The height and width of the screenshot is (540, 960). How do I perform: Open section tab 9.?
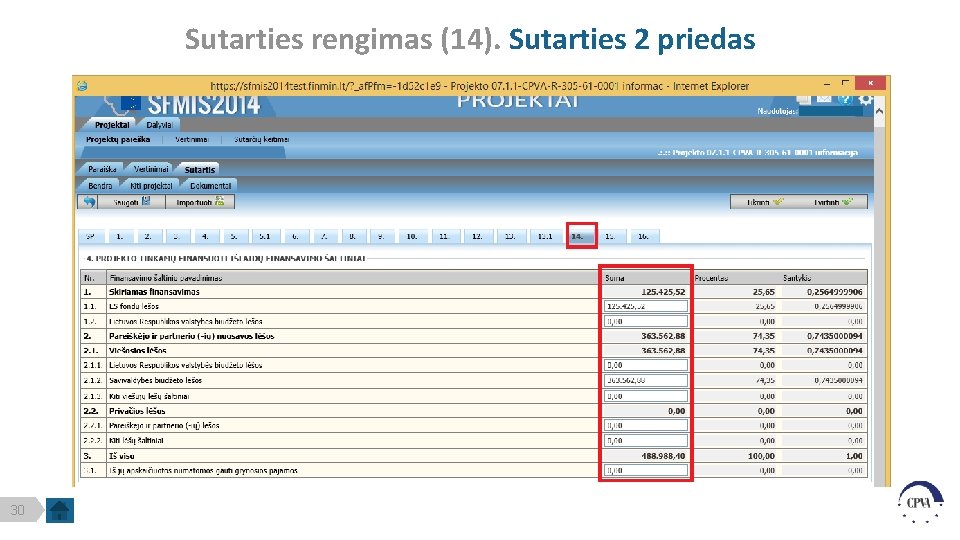click(x=381, y=236)
